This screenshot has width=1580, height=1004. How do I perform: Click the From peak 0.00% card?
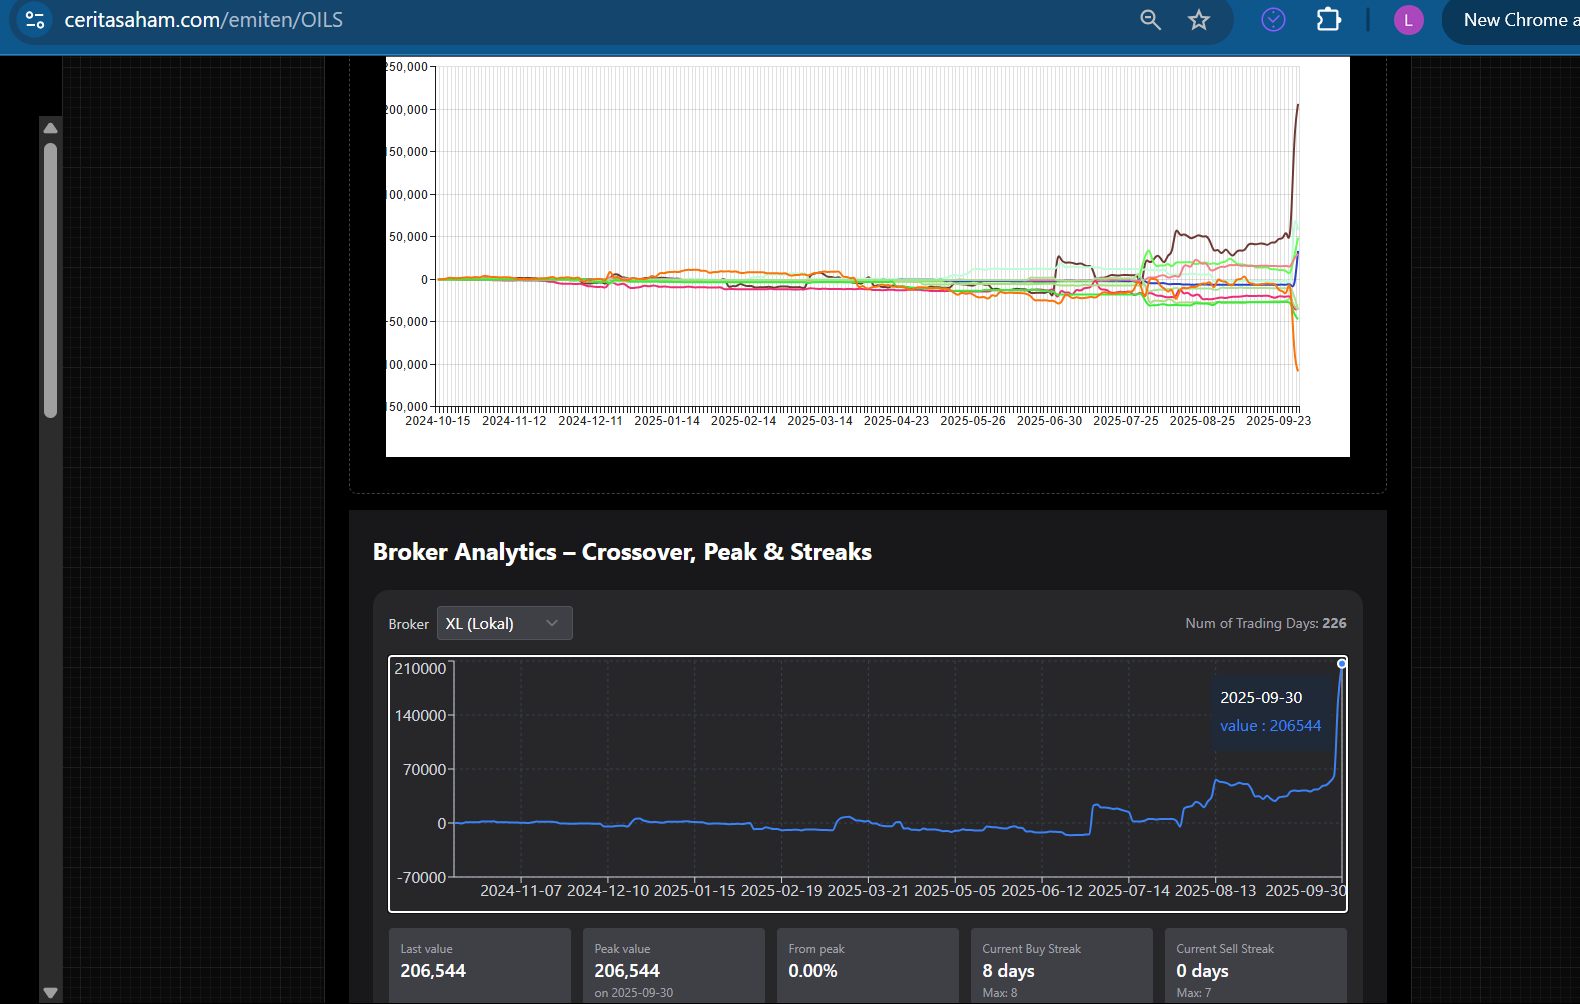867,966
